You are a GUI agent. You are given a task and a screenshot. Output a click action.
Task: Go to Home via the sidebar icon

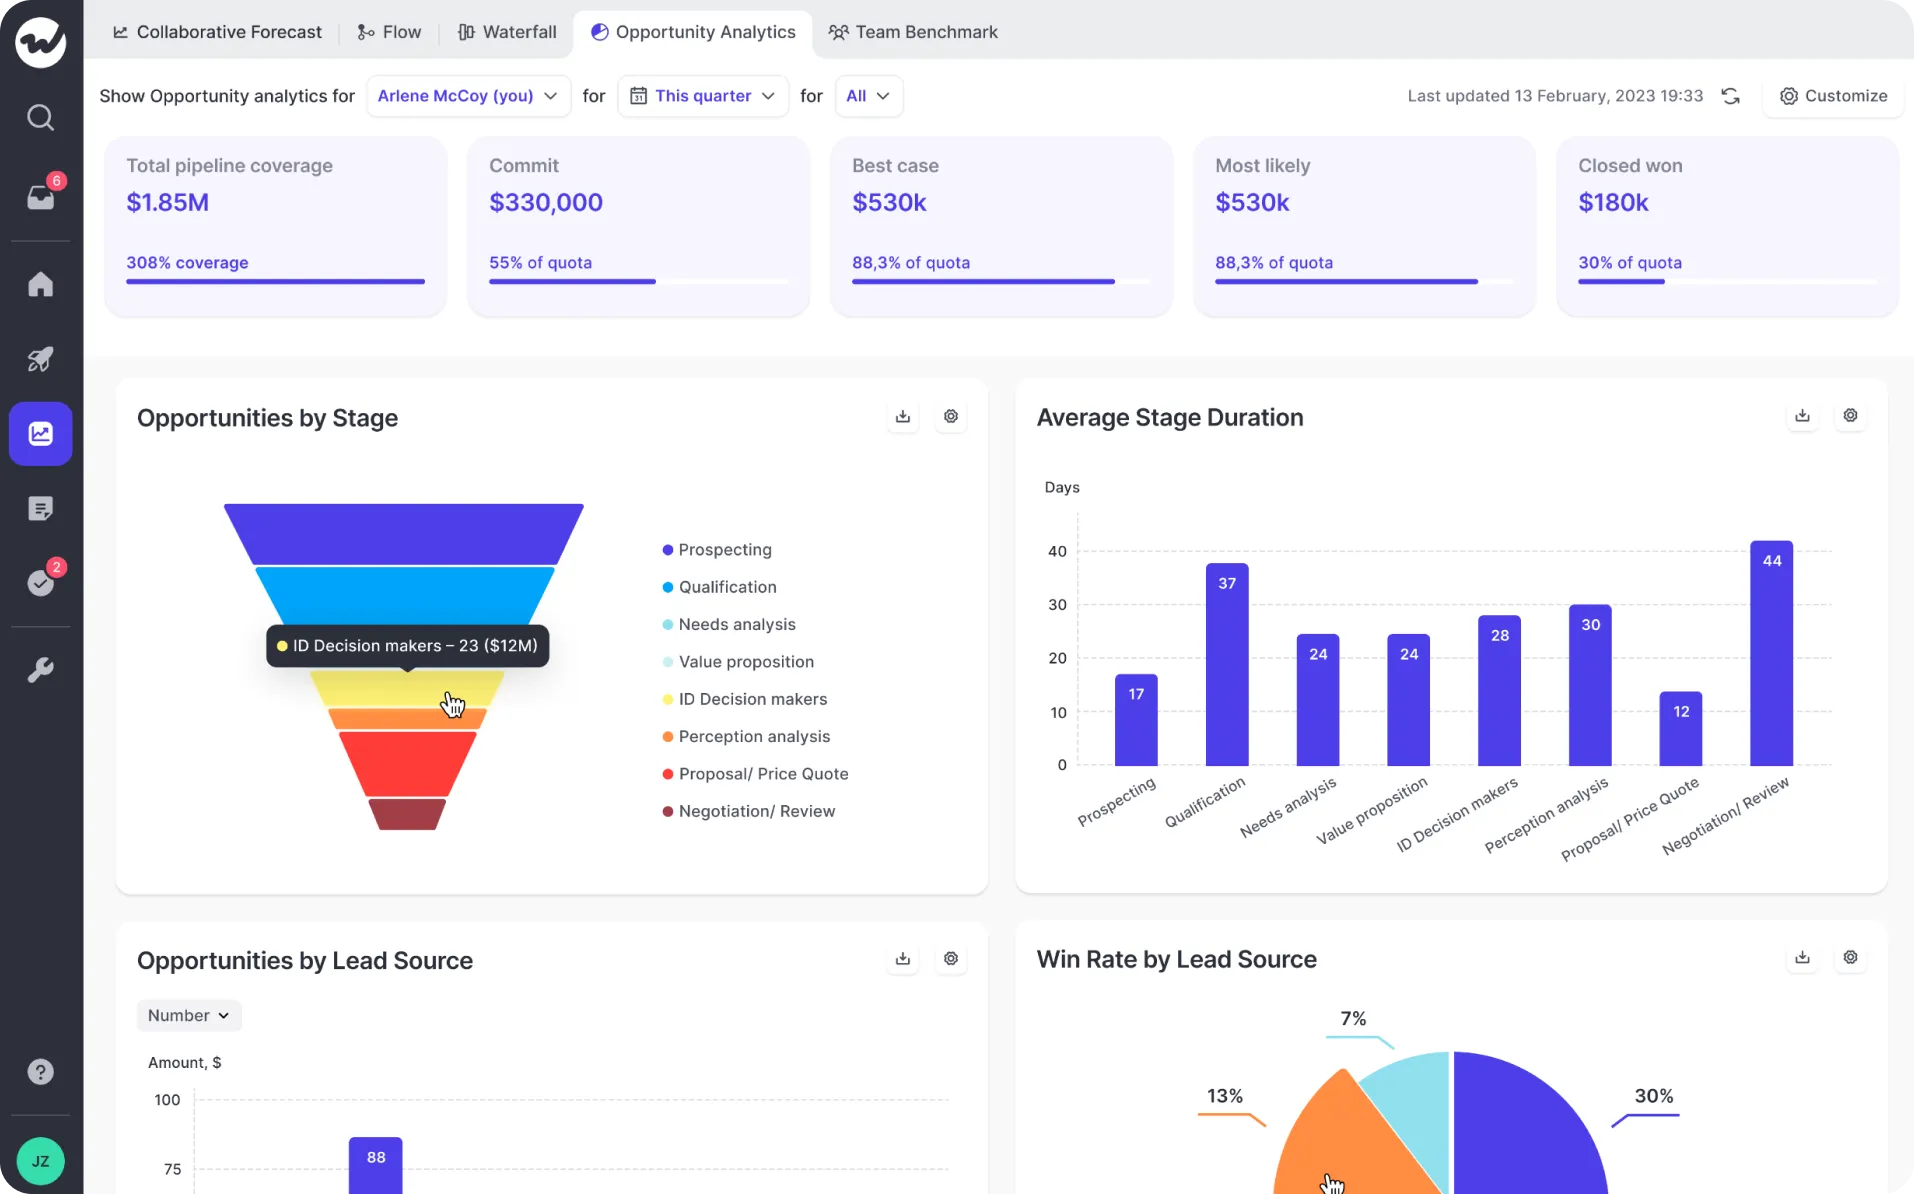pyautogui.click(x=41, y=284)
